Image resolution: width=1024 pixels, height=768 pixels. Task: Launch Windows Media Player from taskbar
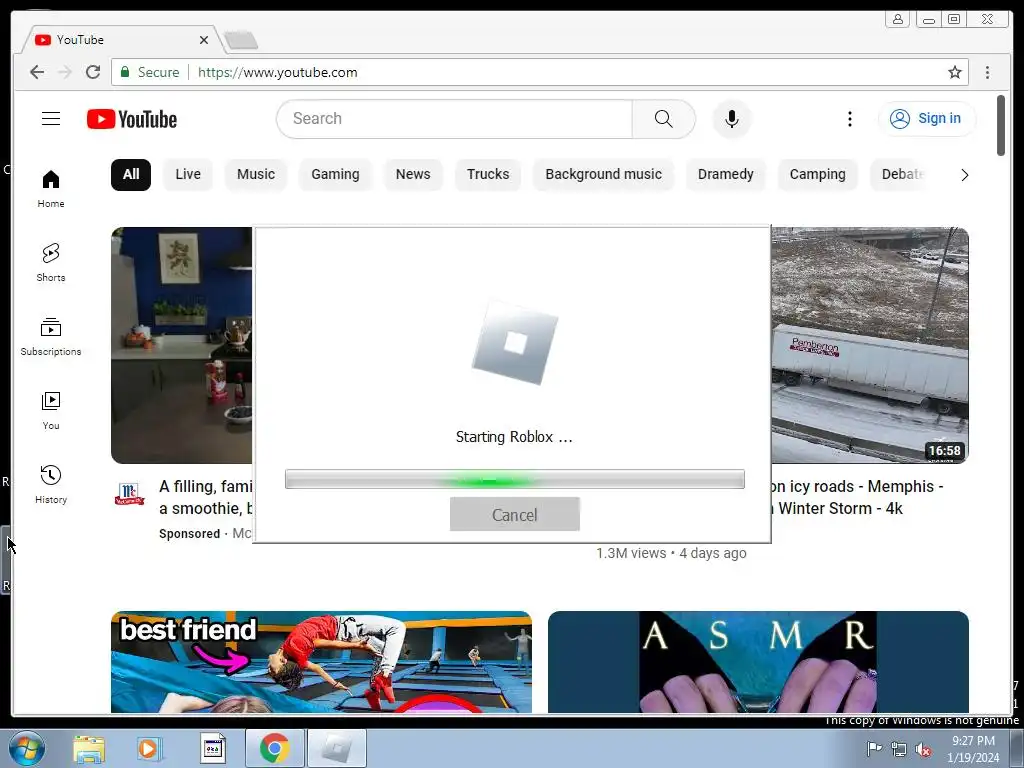click(x=149, y=748)
